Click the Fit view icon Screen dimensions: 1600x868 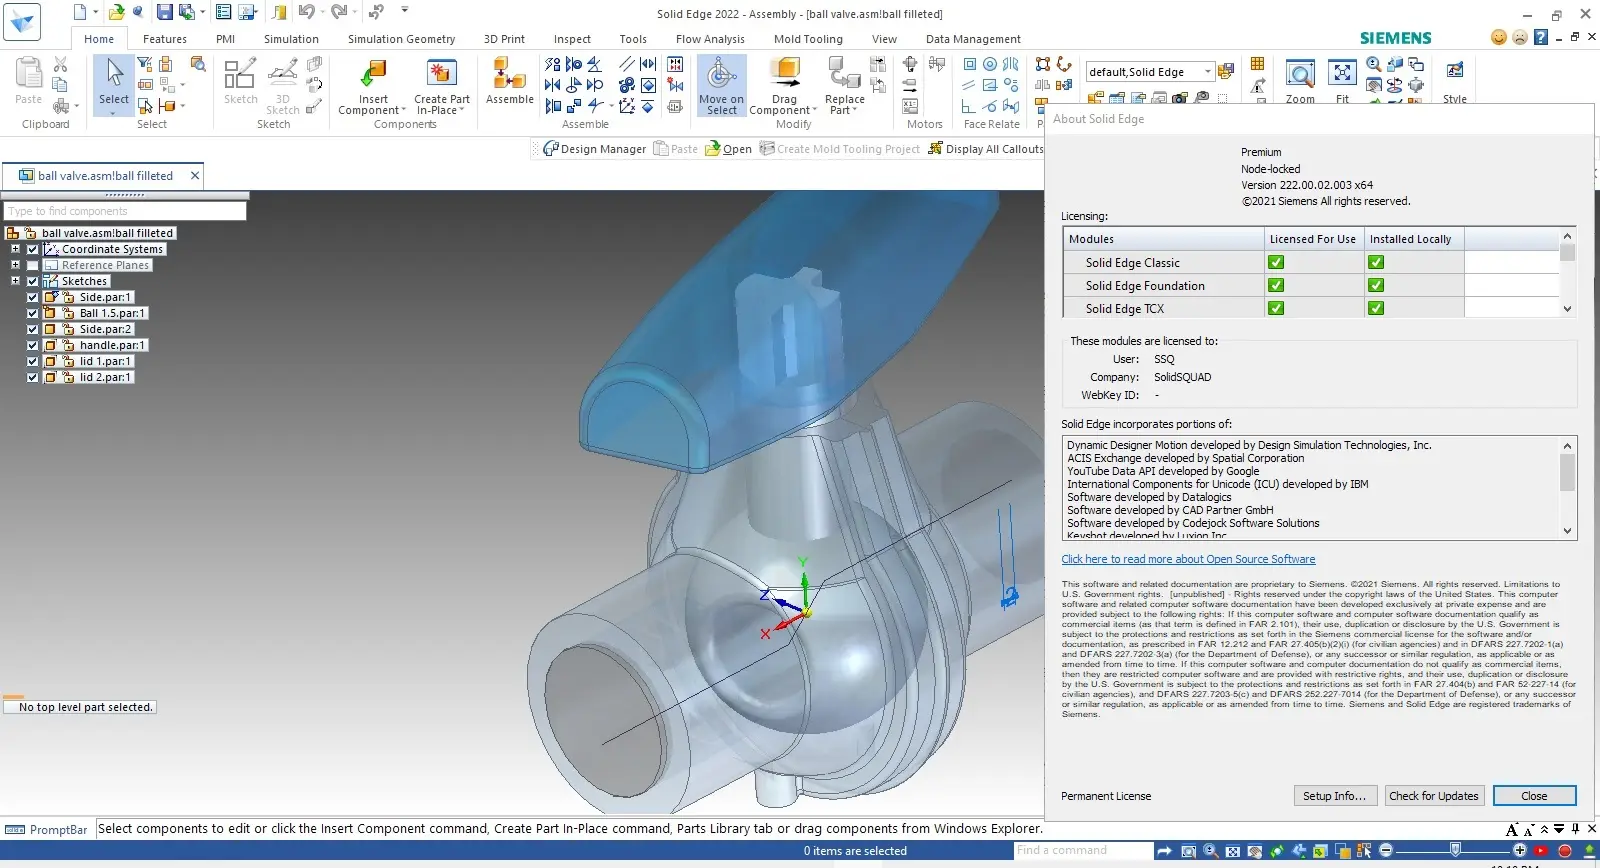click(1342, 74)
